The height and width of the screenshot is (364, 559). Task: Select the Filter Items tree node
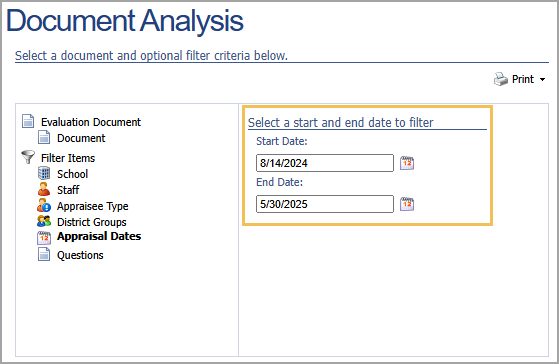coord(68,158)
